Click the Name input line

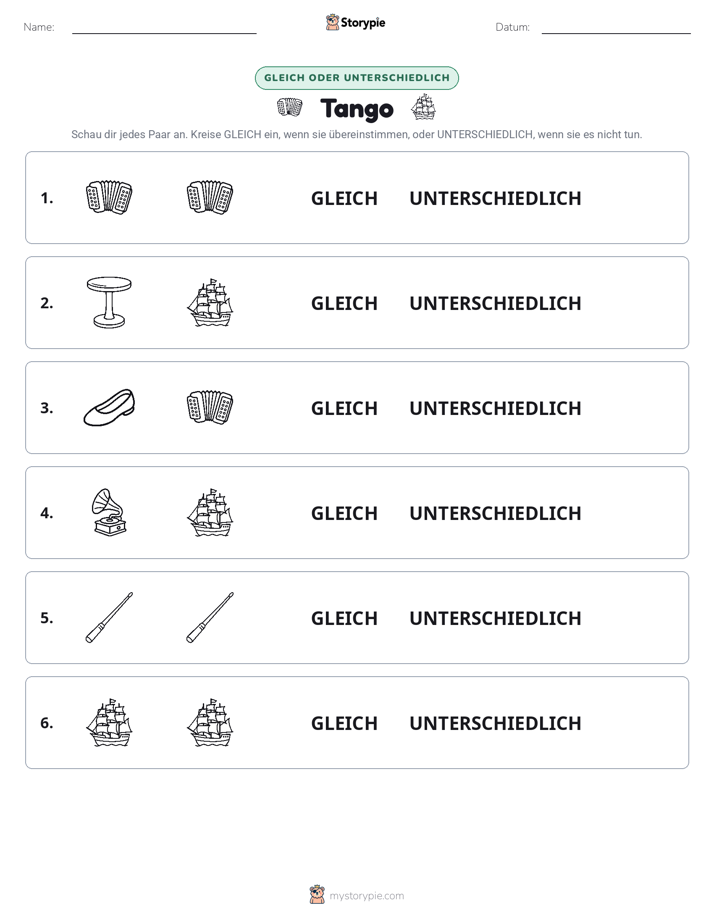[164, 28]
